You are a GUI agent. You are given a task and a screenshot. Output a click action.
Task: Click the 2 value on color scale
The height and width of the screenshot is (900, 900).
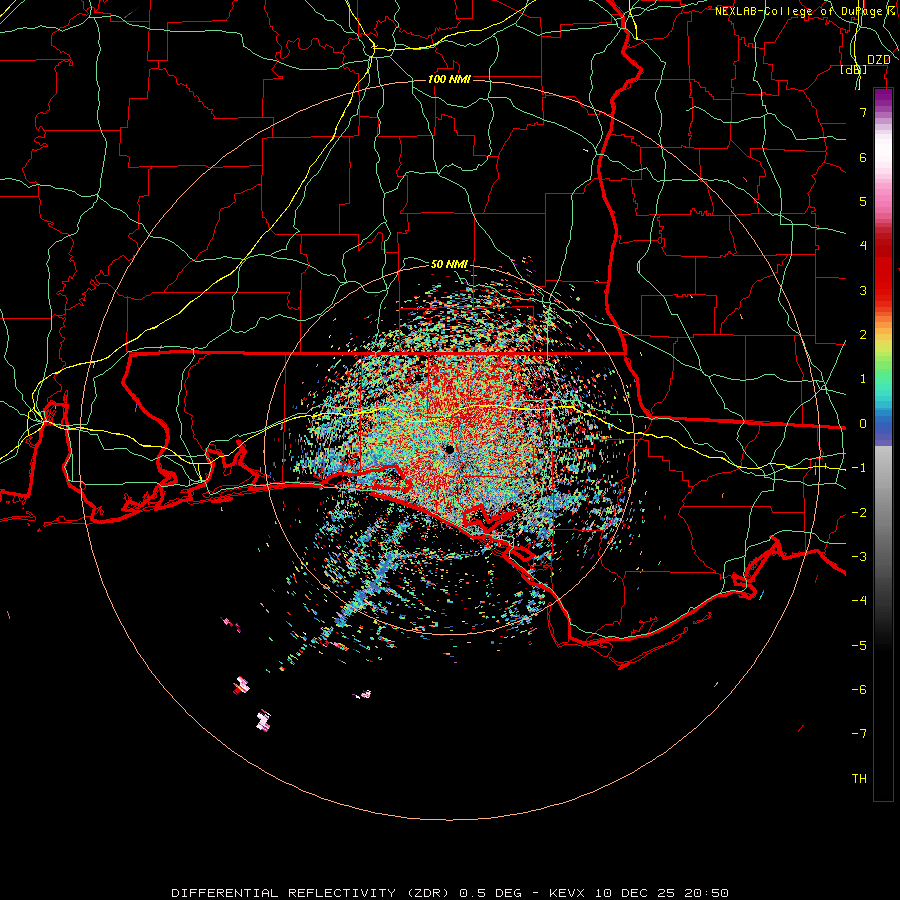863,335
